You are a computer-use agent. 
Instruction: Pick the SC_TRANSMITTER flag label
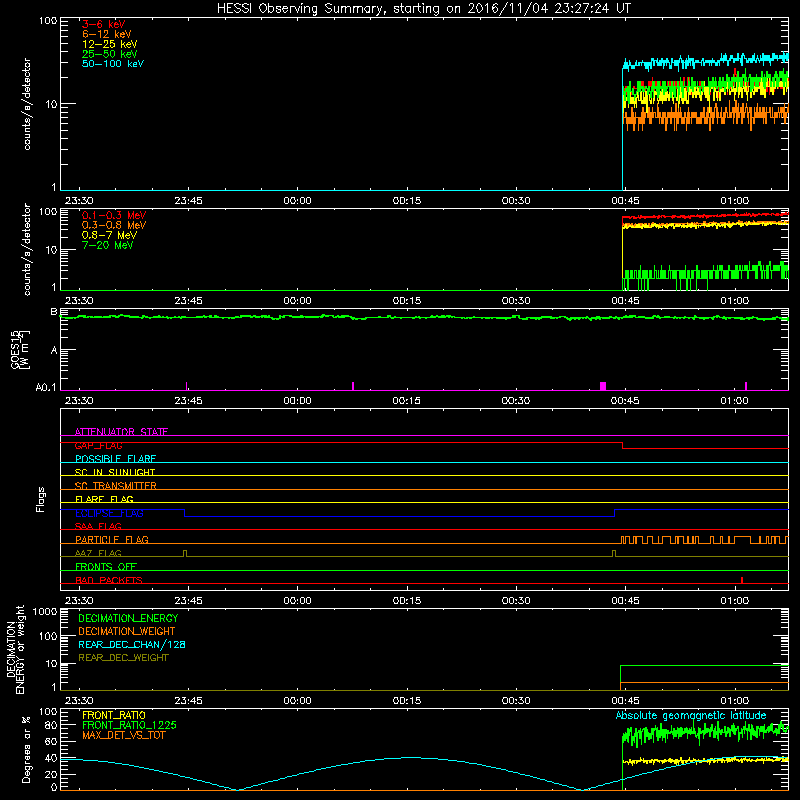coord(115,486)
